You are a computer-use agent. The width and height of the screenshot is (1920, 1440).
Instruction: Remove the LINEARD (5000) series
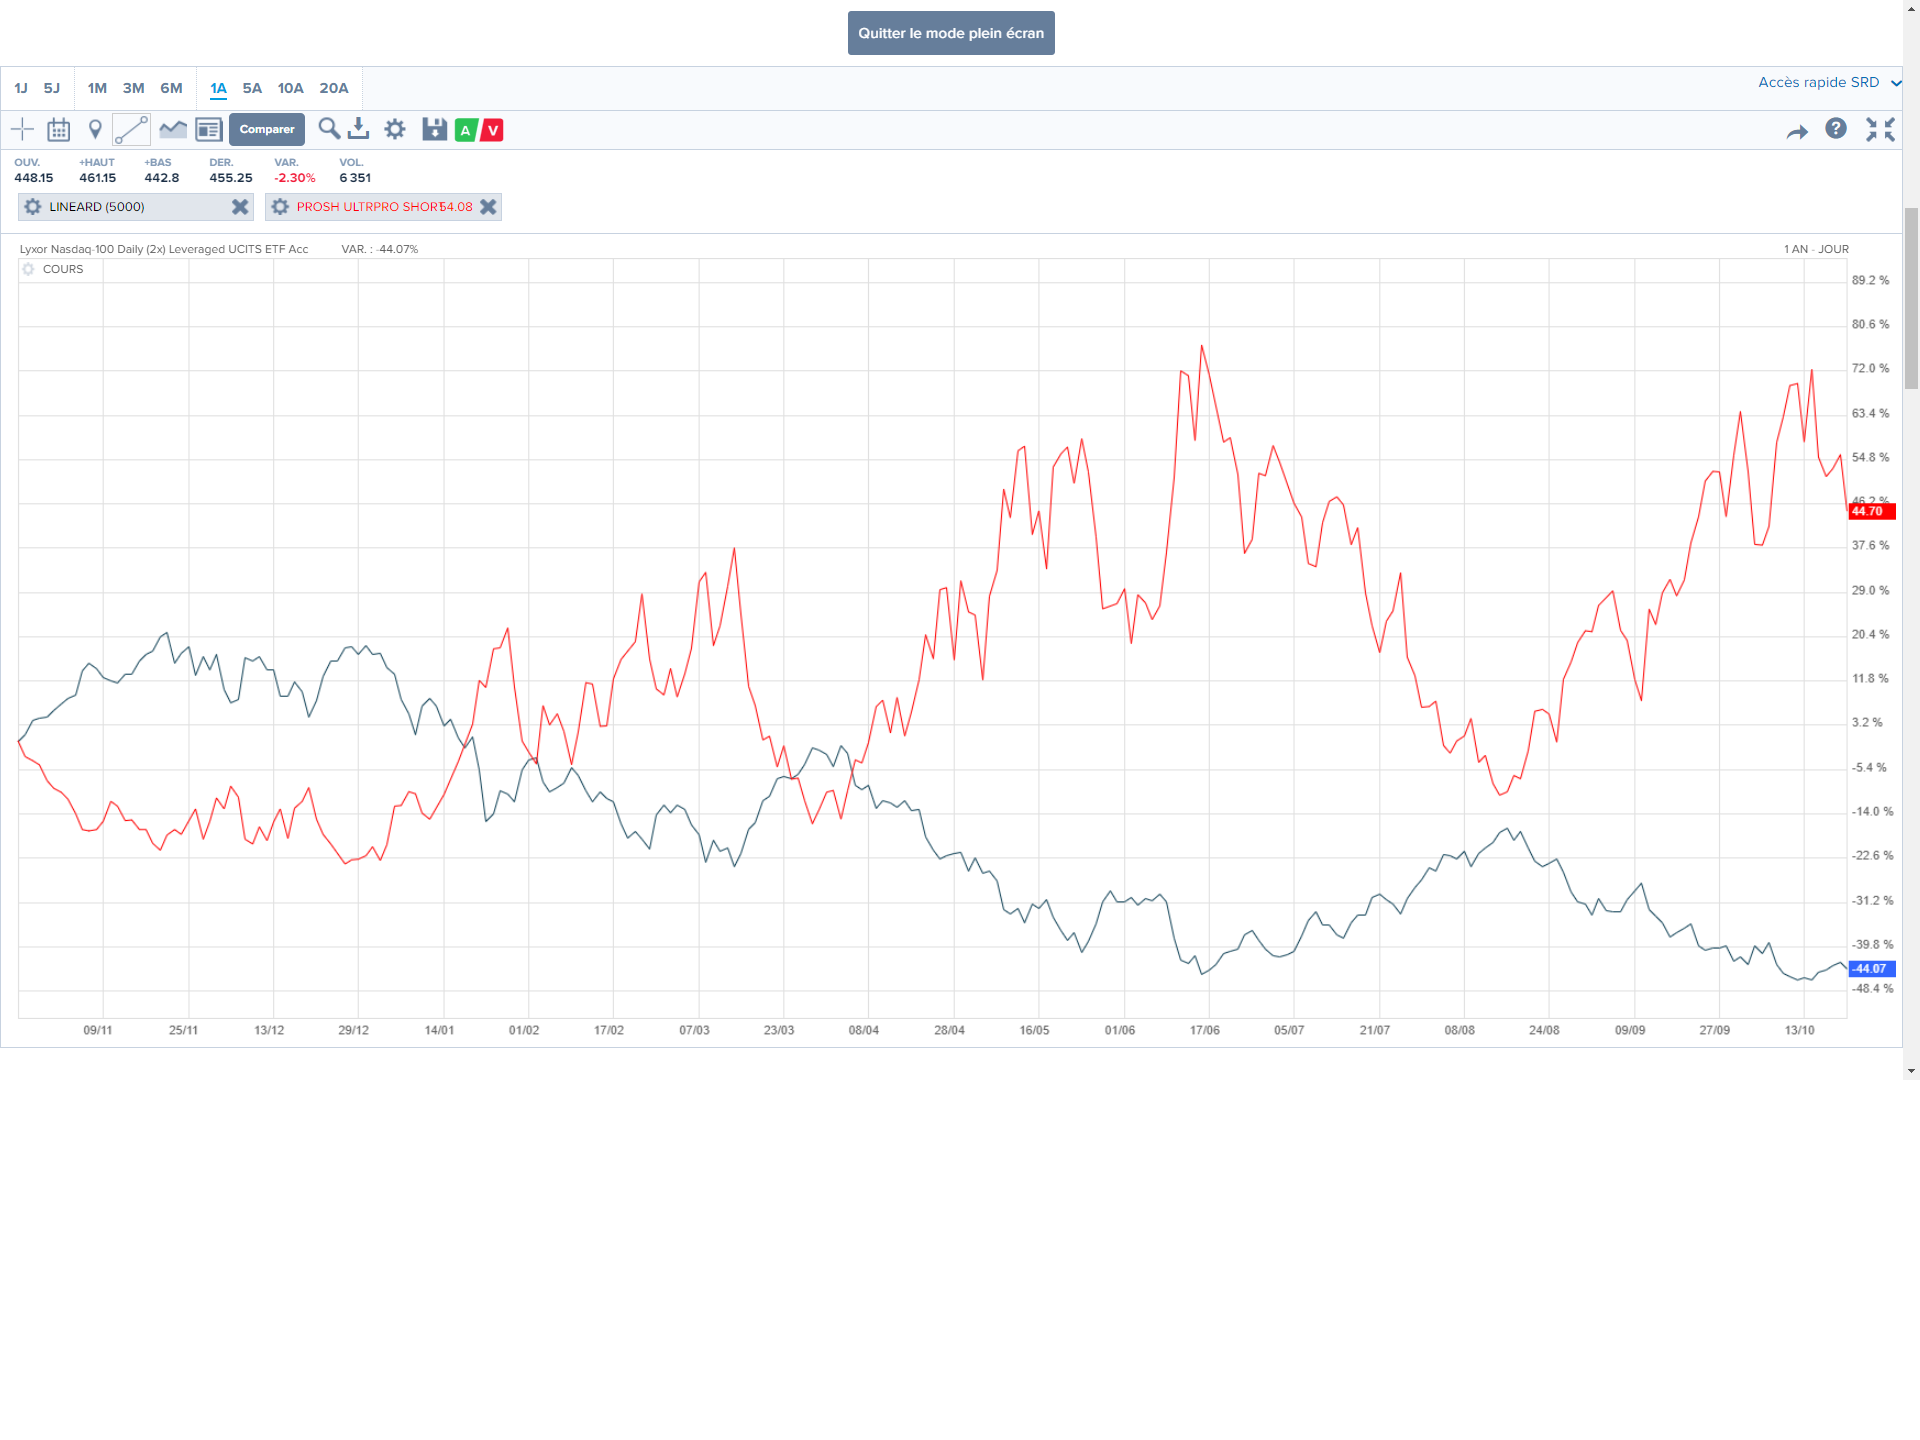coord(240,207)
